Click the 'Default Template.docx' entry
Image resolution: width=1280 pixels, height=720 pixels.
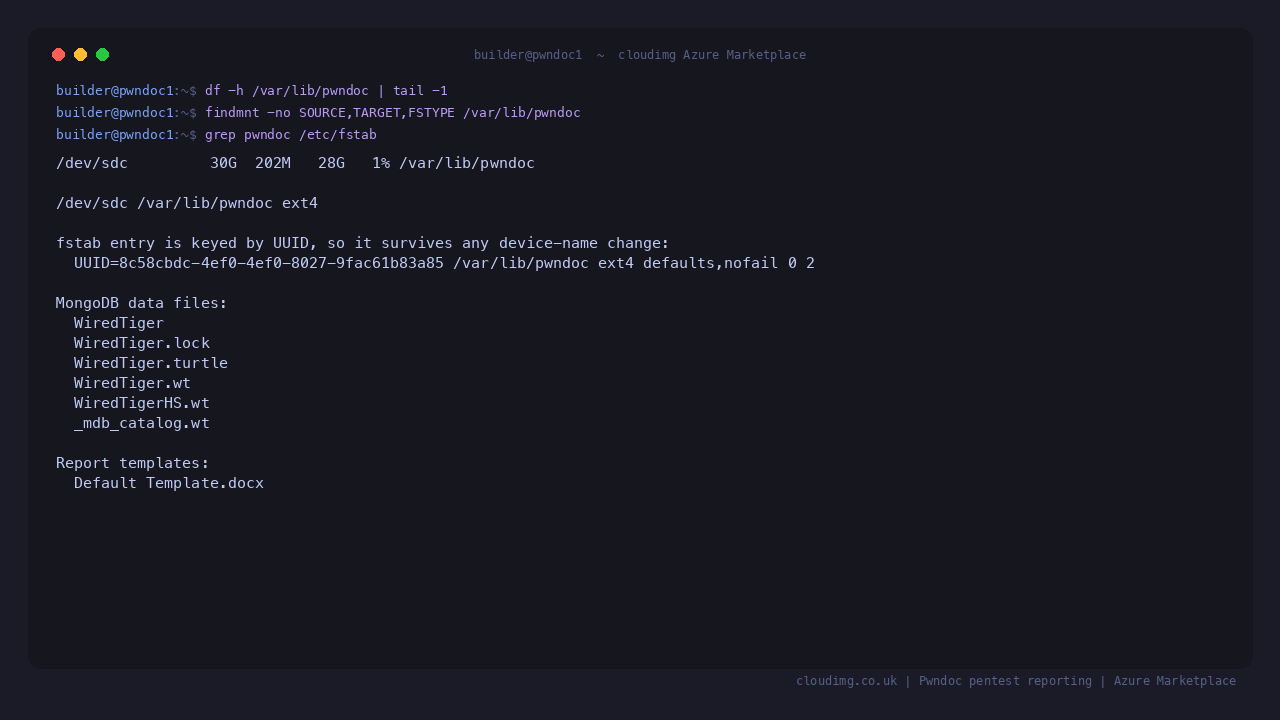[x=169, y=483]
